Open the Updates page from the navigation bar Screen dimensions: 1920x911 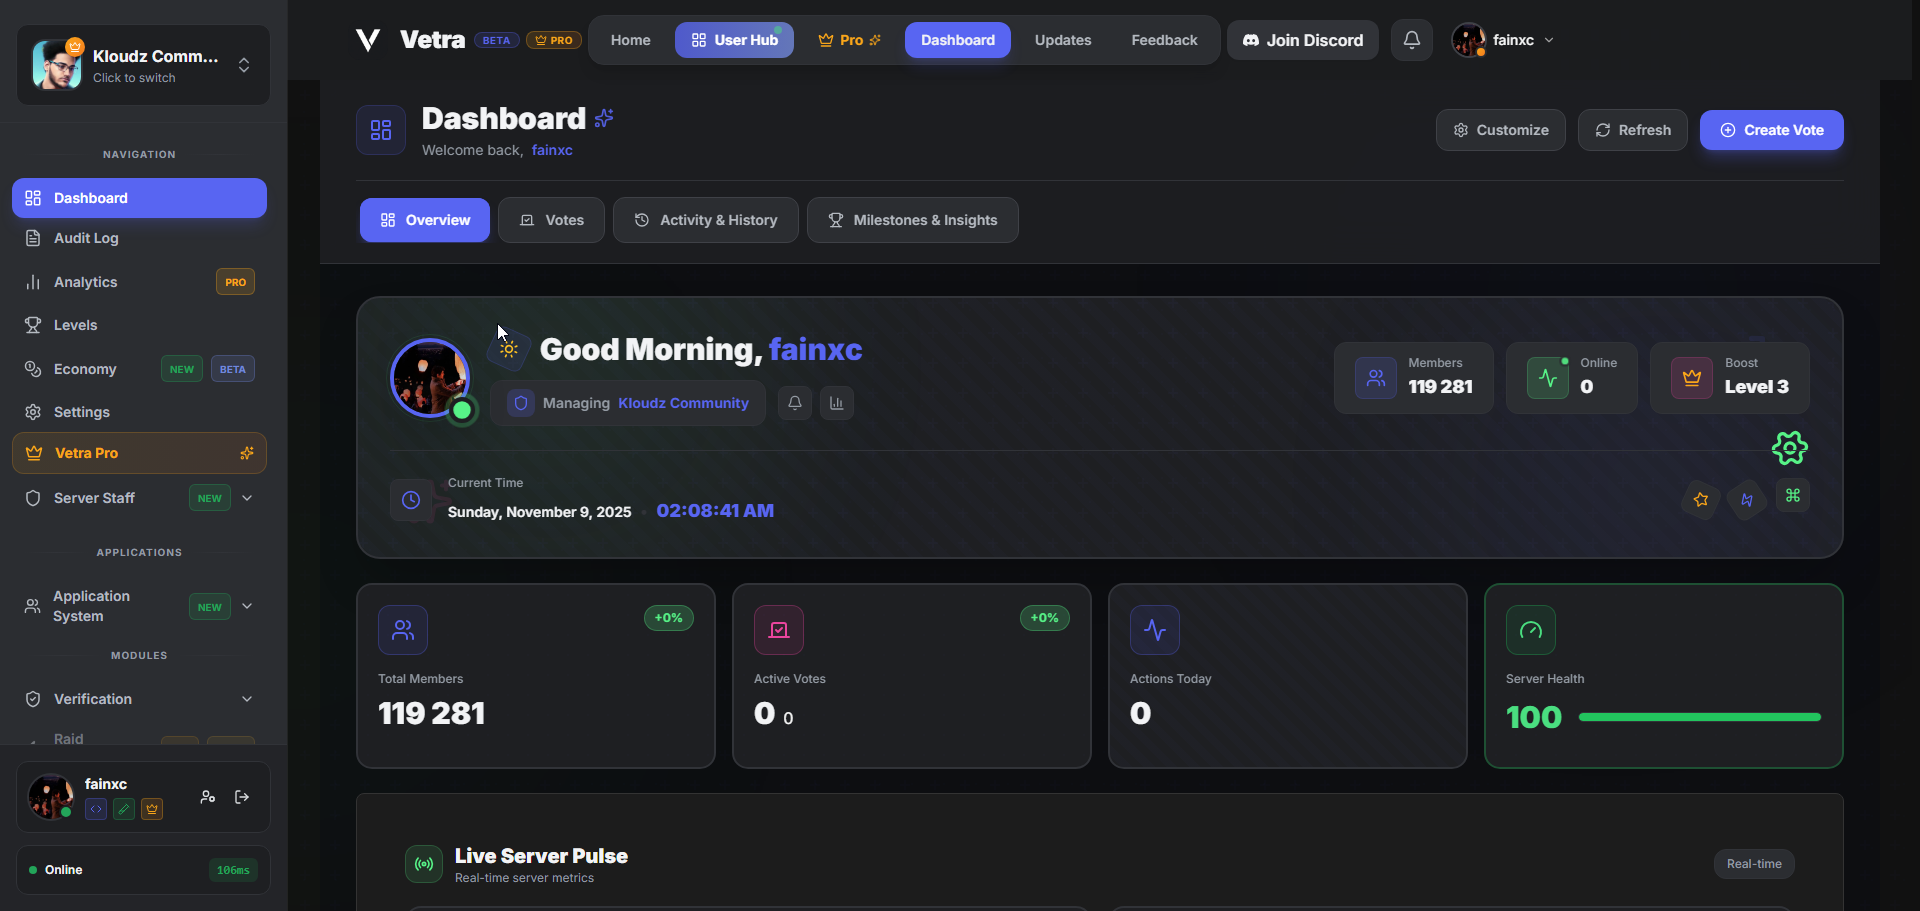click(1062, 40)
